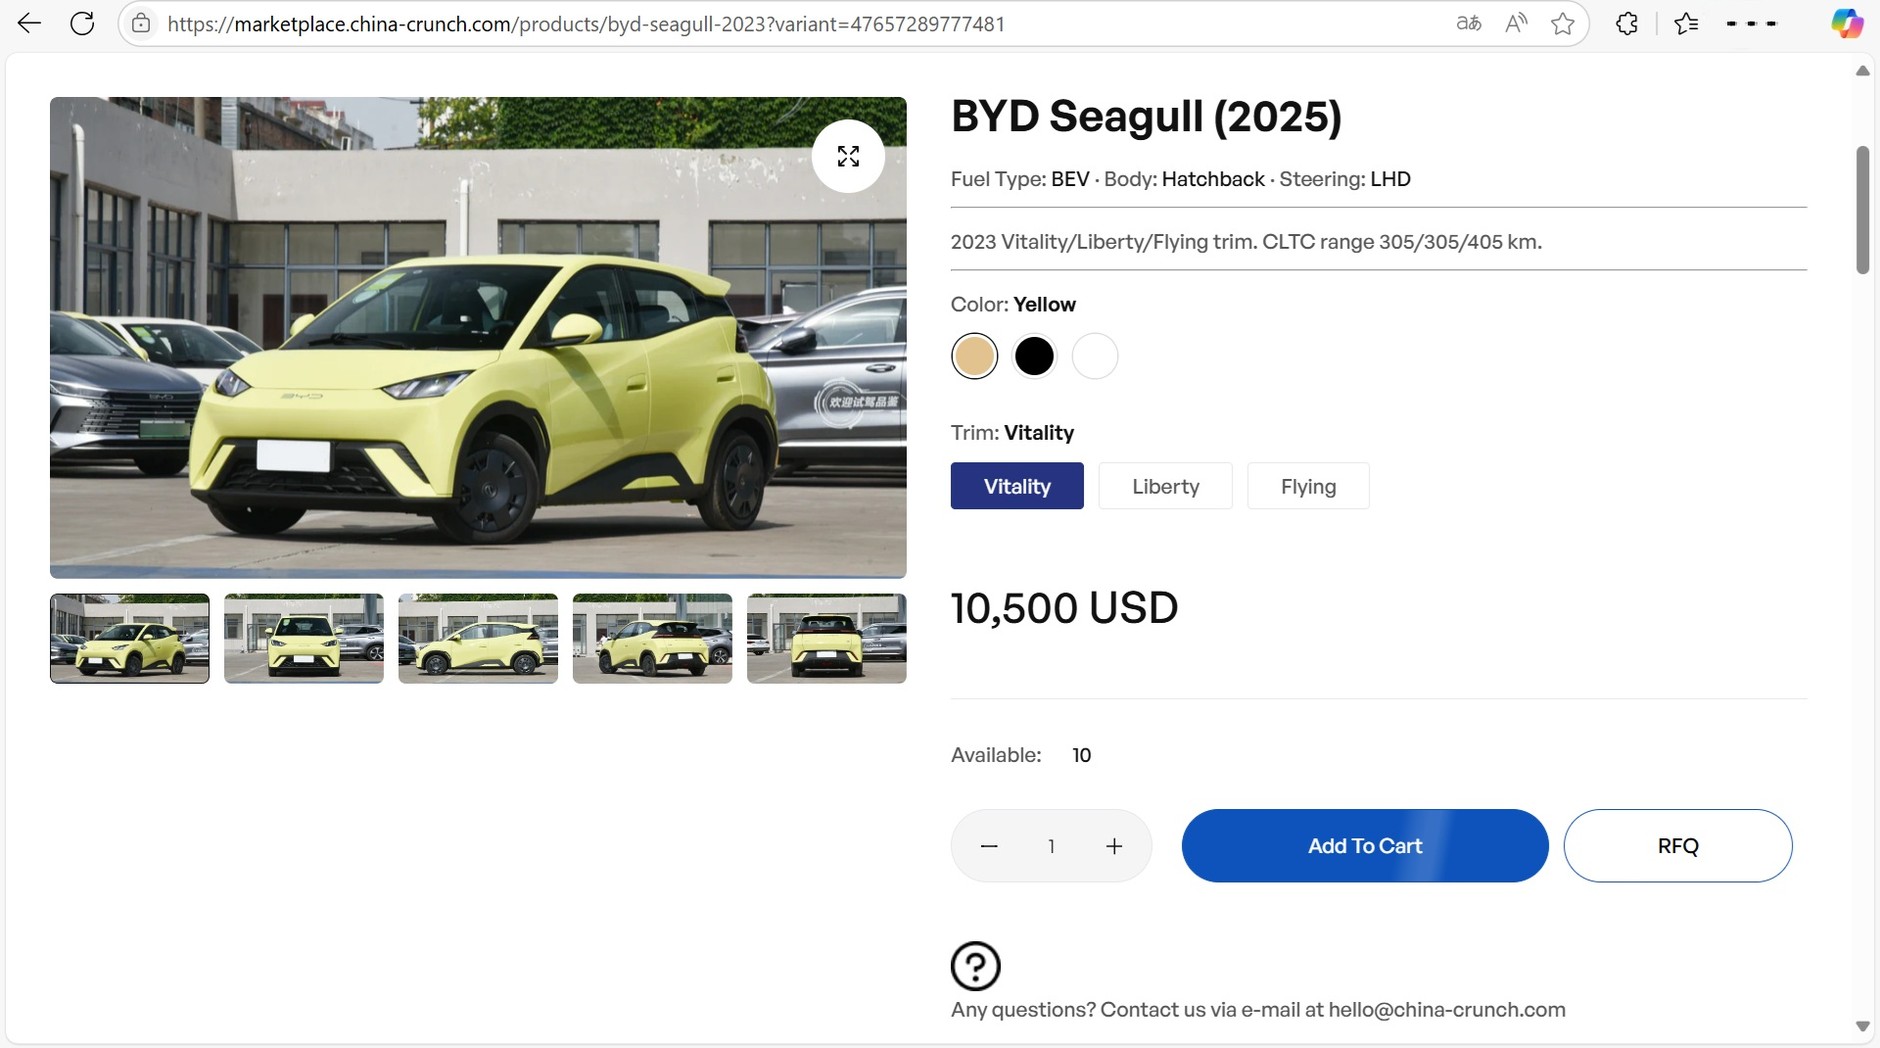This screenshot has height=1048, width=1880.
Task: Select the Liberty trim option
Action: point(1164,485)
